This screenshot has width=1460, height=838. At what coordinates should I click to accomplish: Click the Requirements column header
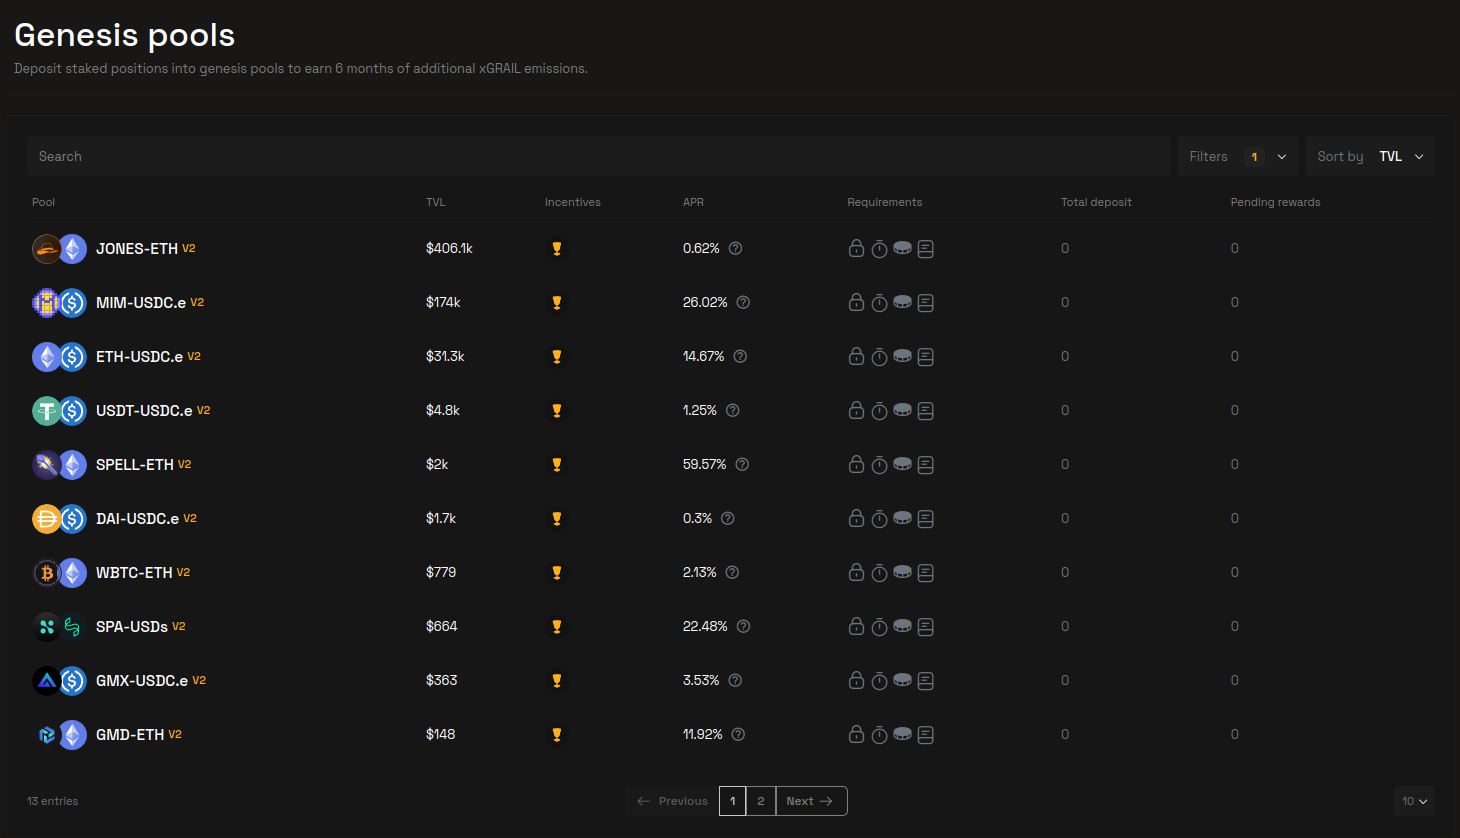pos(885,202)
